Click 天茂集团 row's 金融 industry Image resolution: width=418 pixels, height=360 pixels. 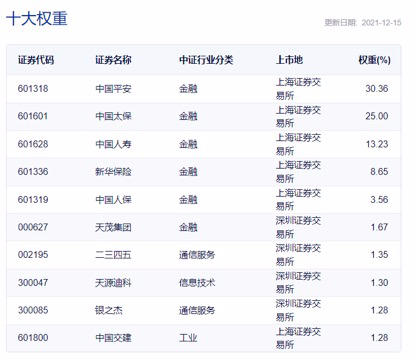click(x=188, y=227)
